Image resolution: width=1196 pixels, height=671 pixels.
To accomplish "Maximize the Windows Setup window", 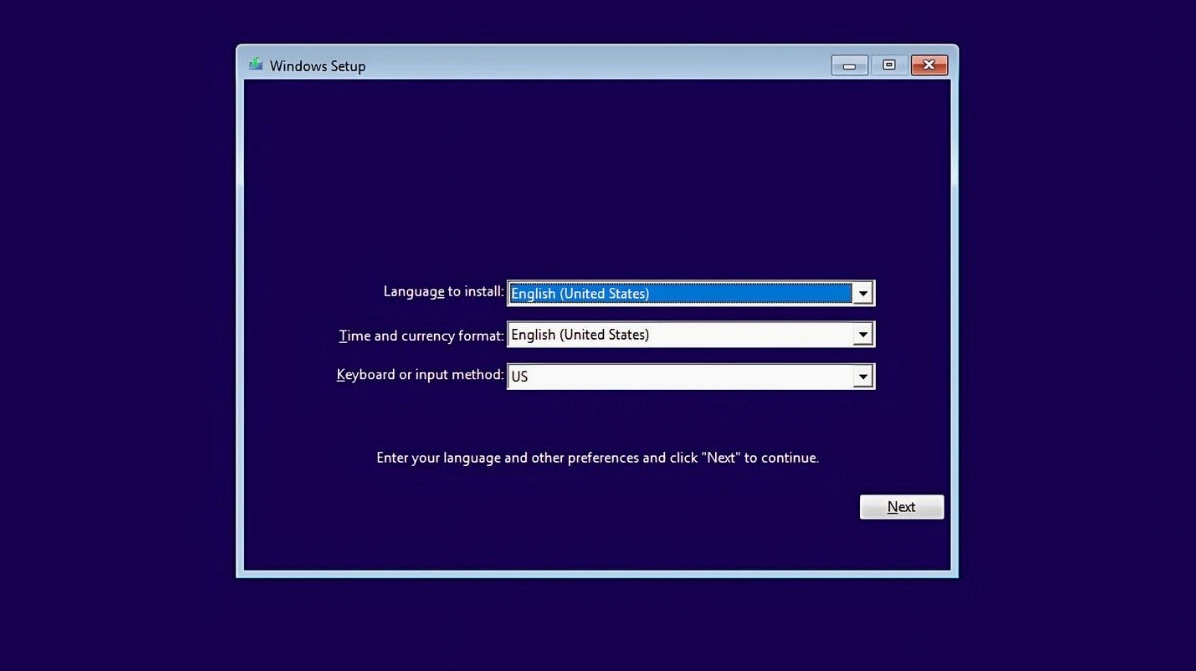I will [889, 65].
